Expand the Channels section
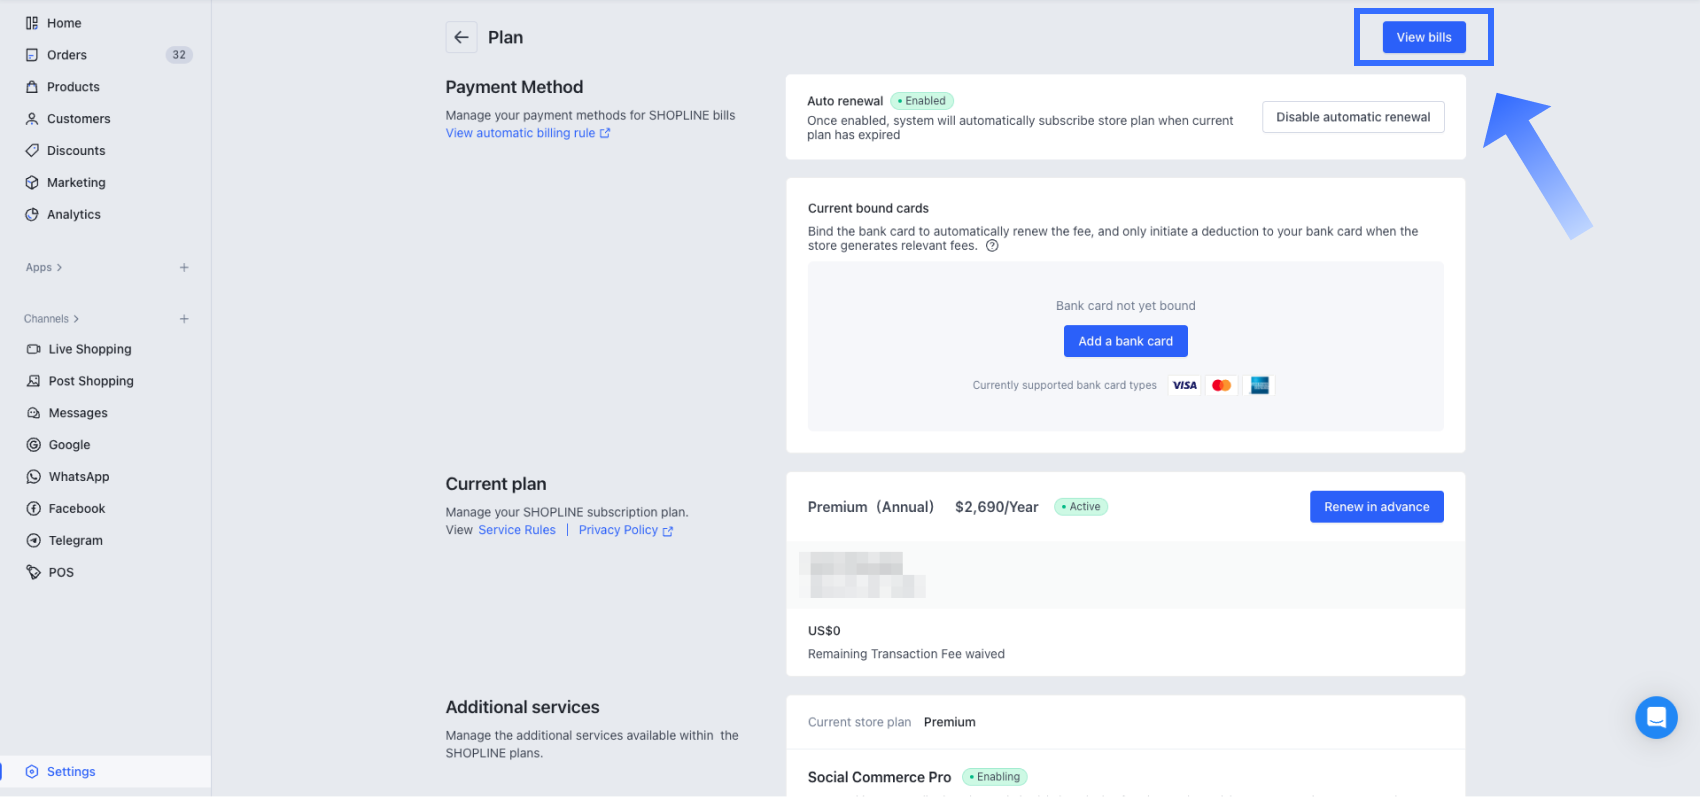This screenshot has height=797, width=1700. [51, 319]
